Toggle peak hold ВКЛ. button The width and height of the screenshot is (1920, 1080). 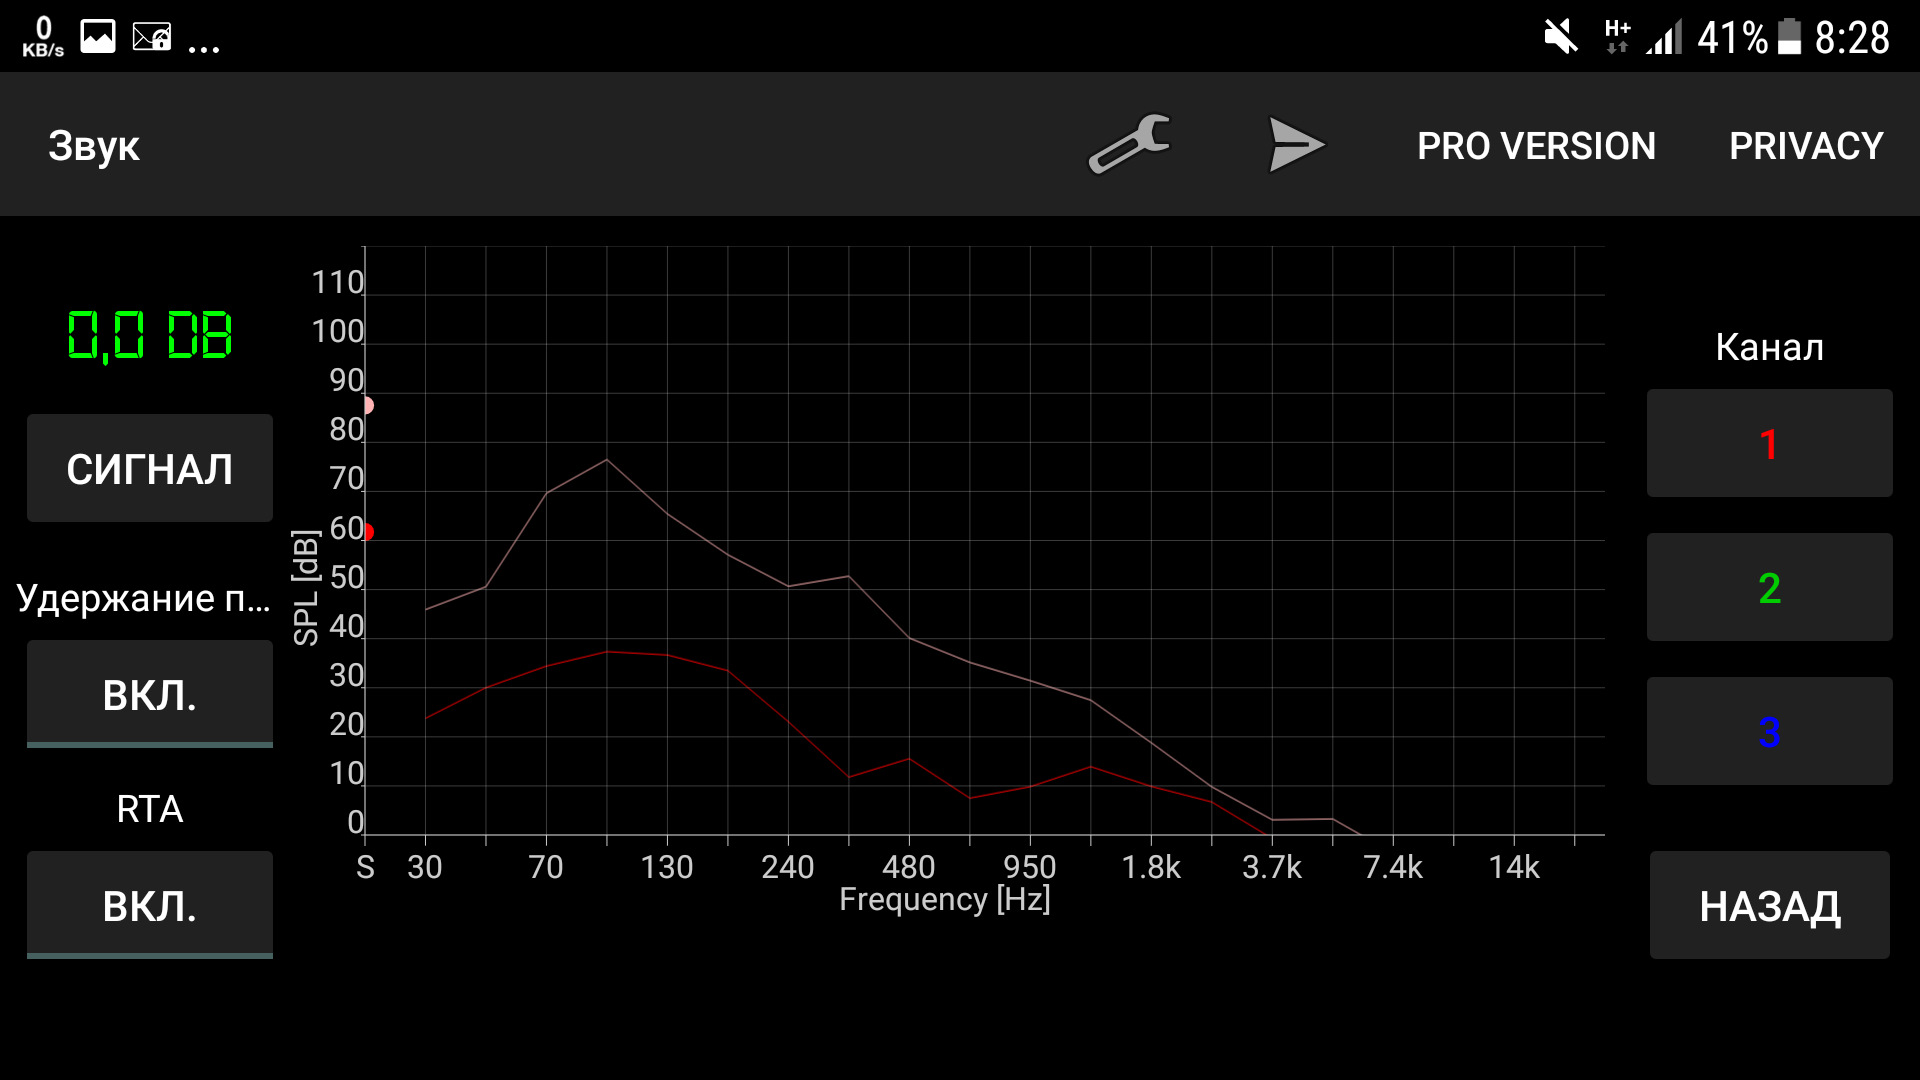[x=150, y=694]
